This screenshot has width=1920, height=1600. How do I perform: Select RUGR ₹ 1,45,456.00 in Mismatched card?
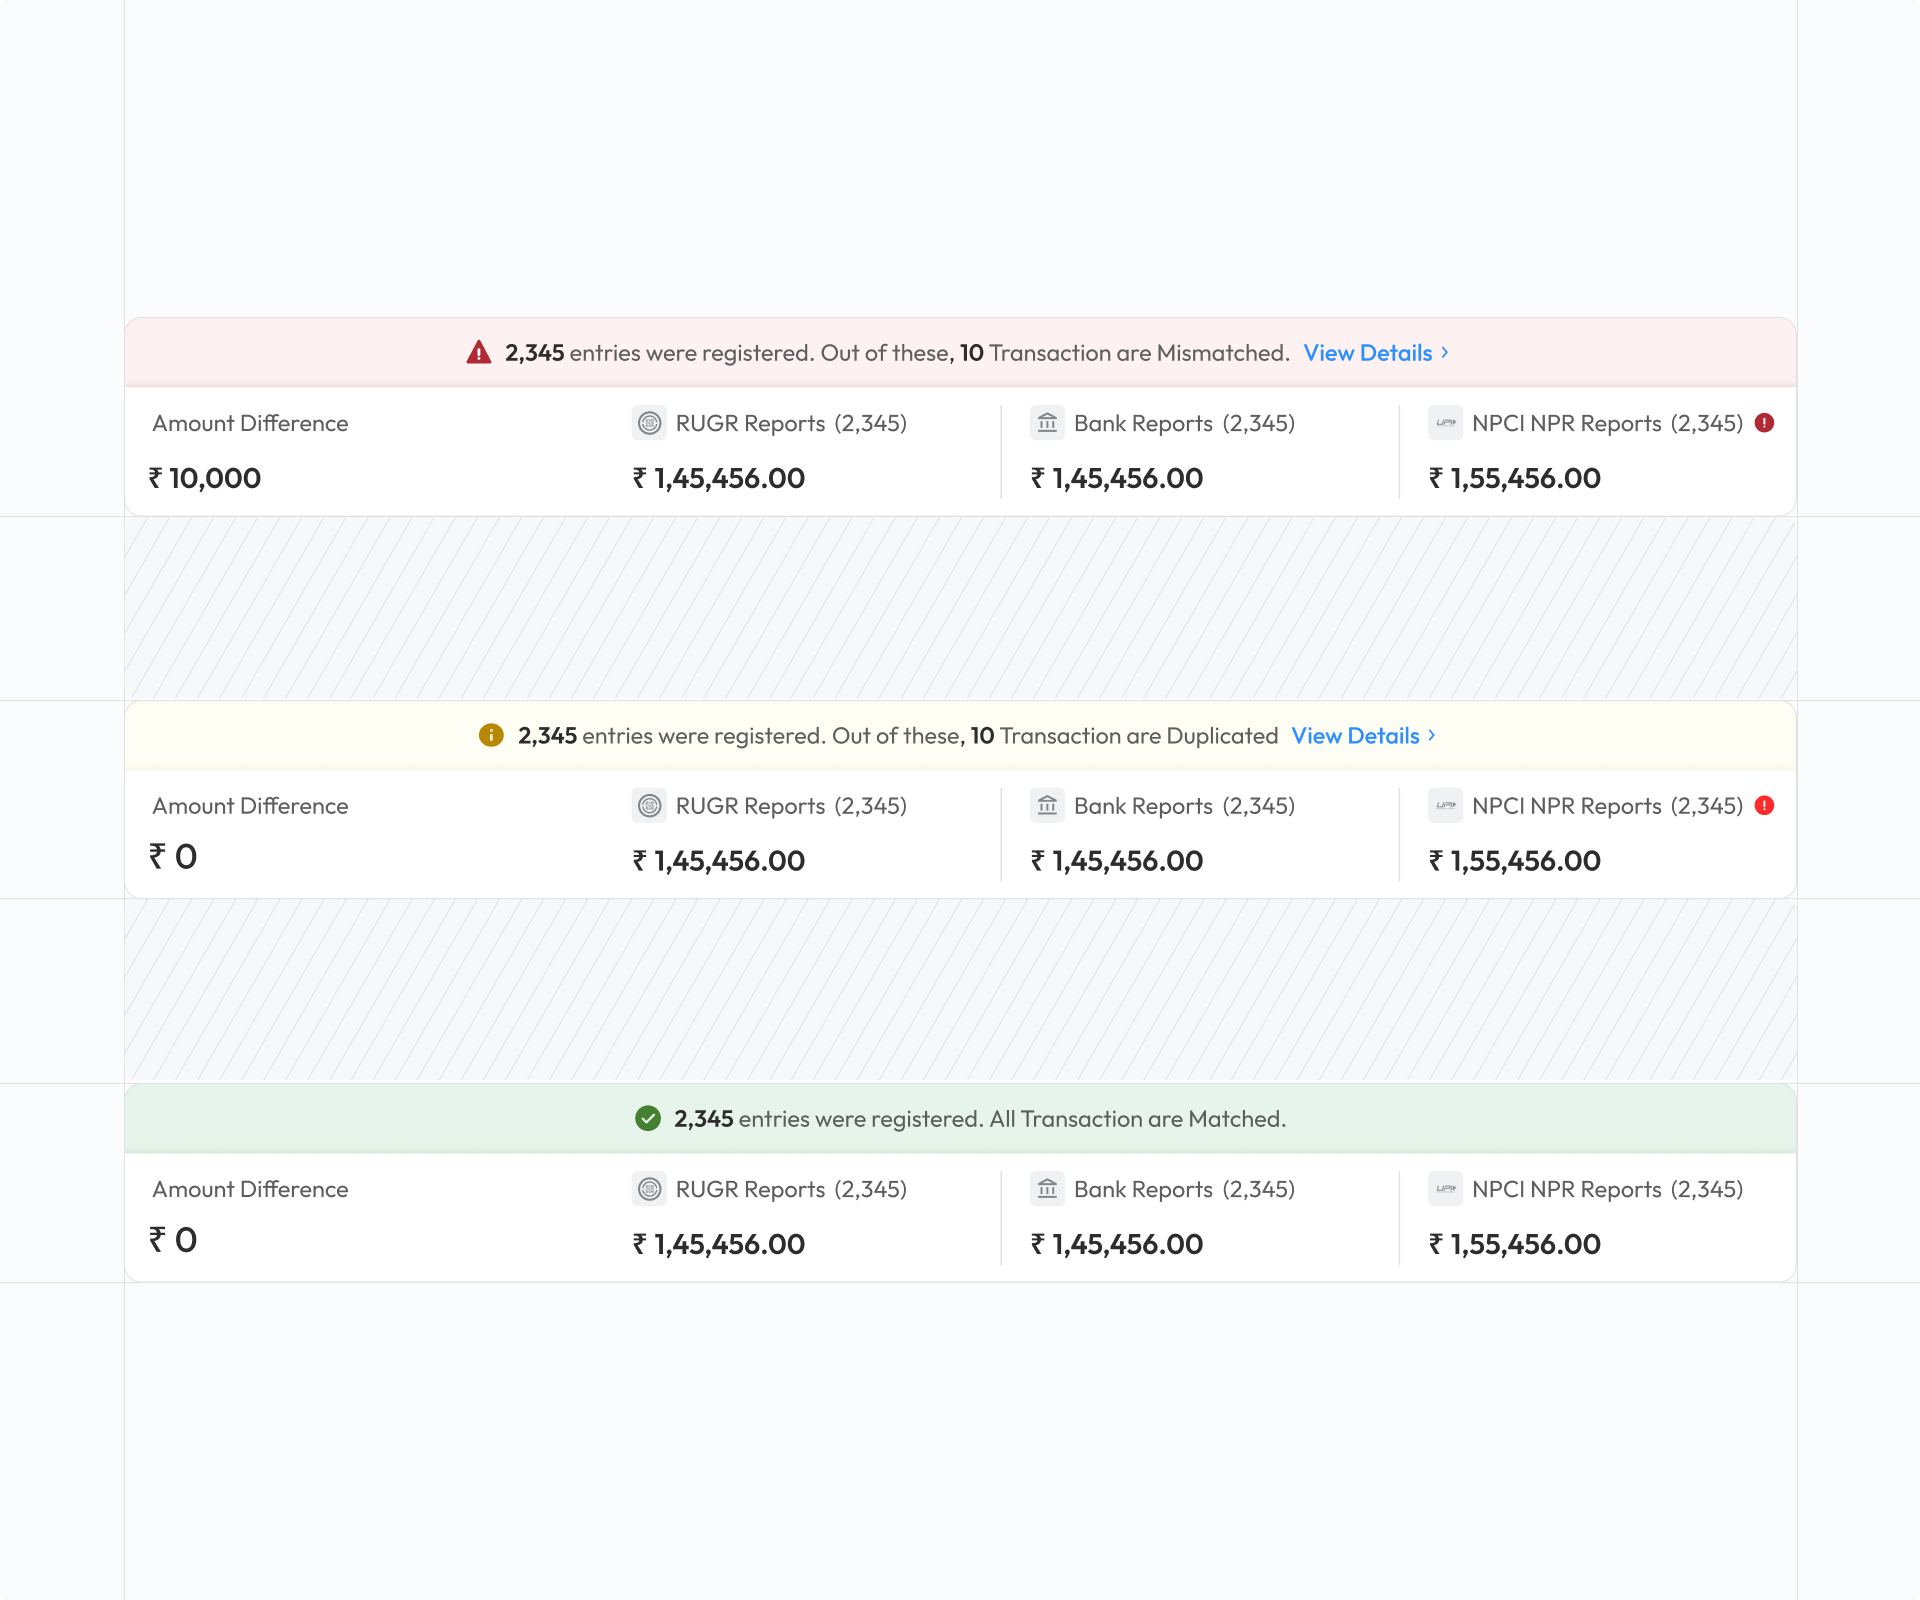tap(719, 478)
